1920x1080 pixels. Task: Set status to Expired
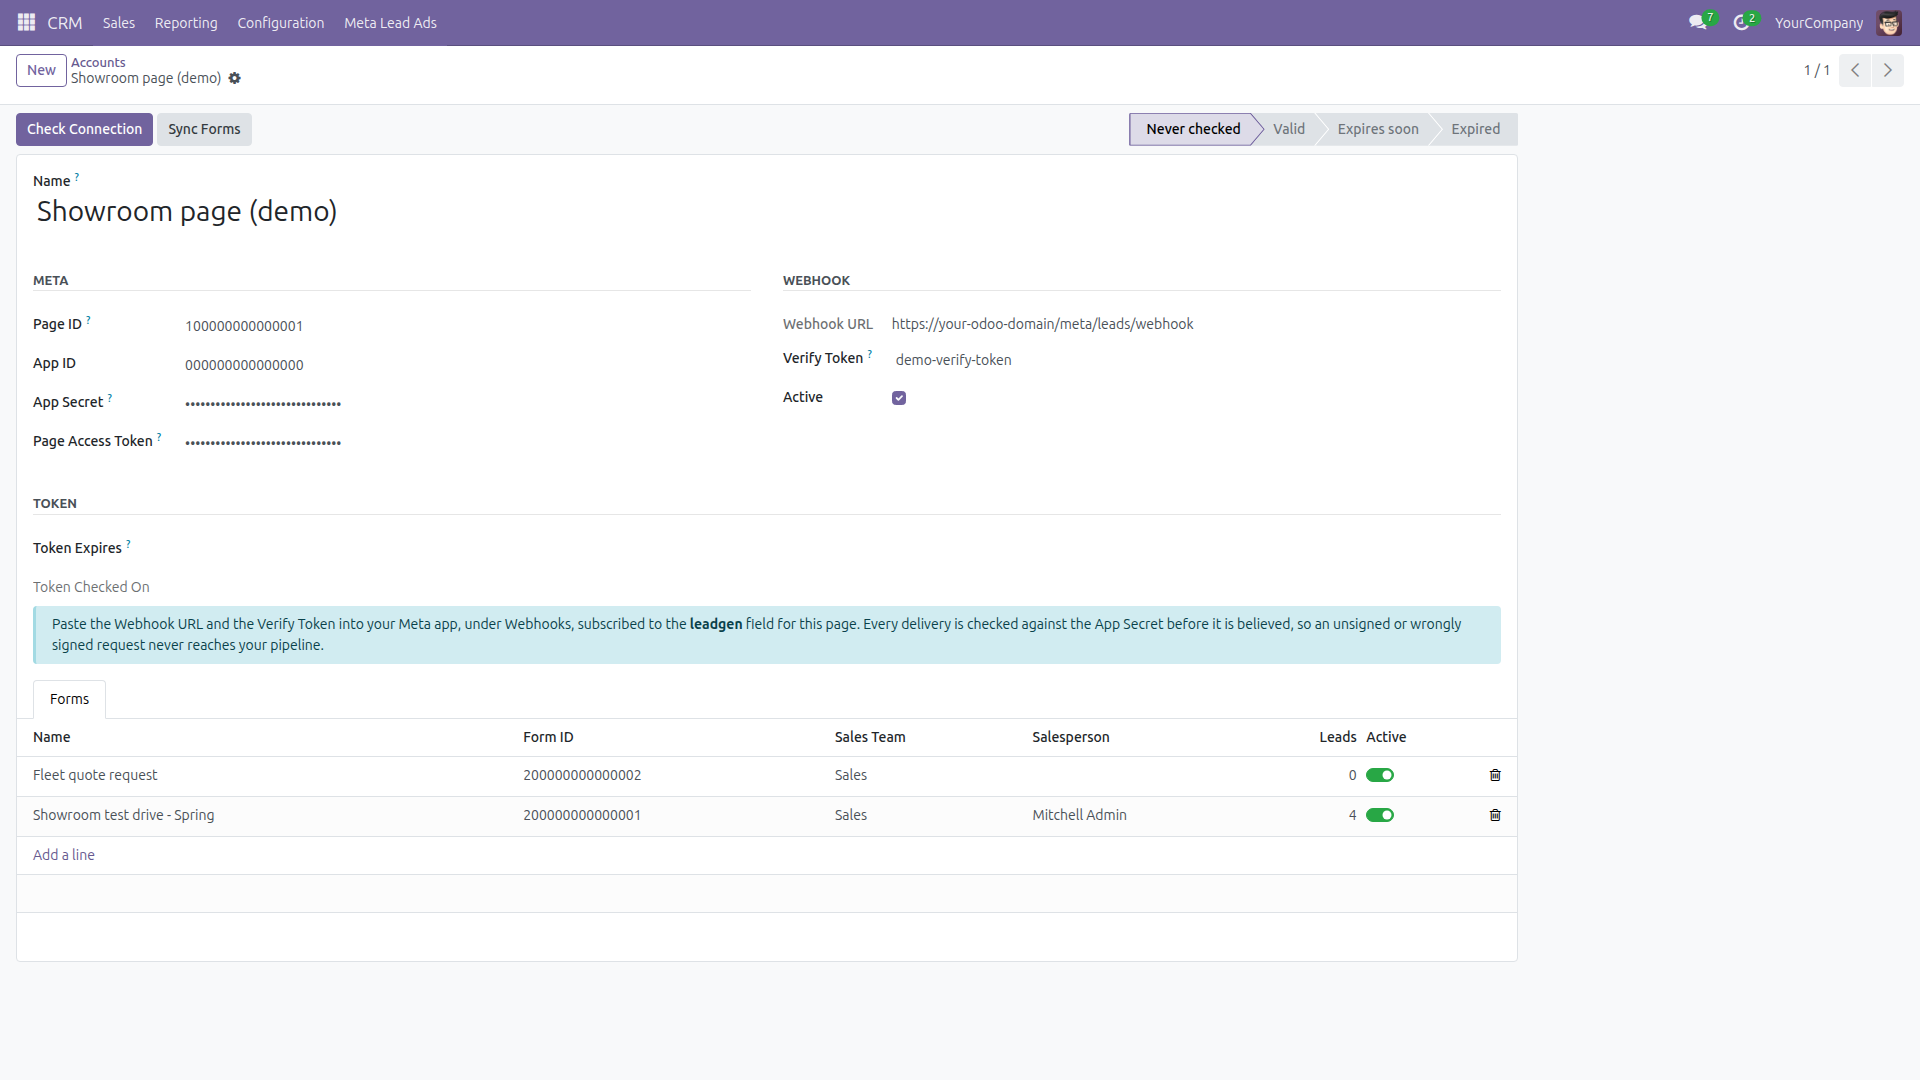tap(1475, 129)
